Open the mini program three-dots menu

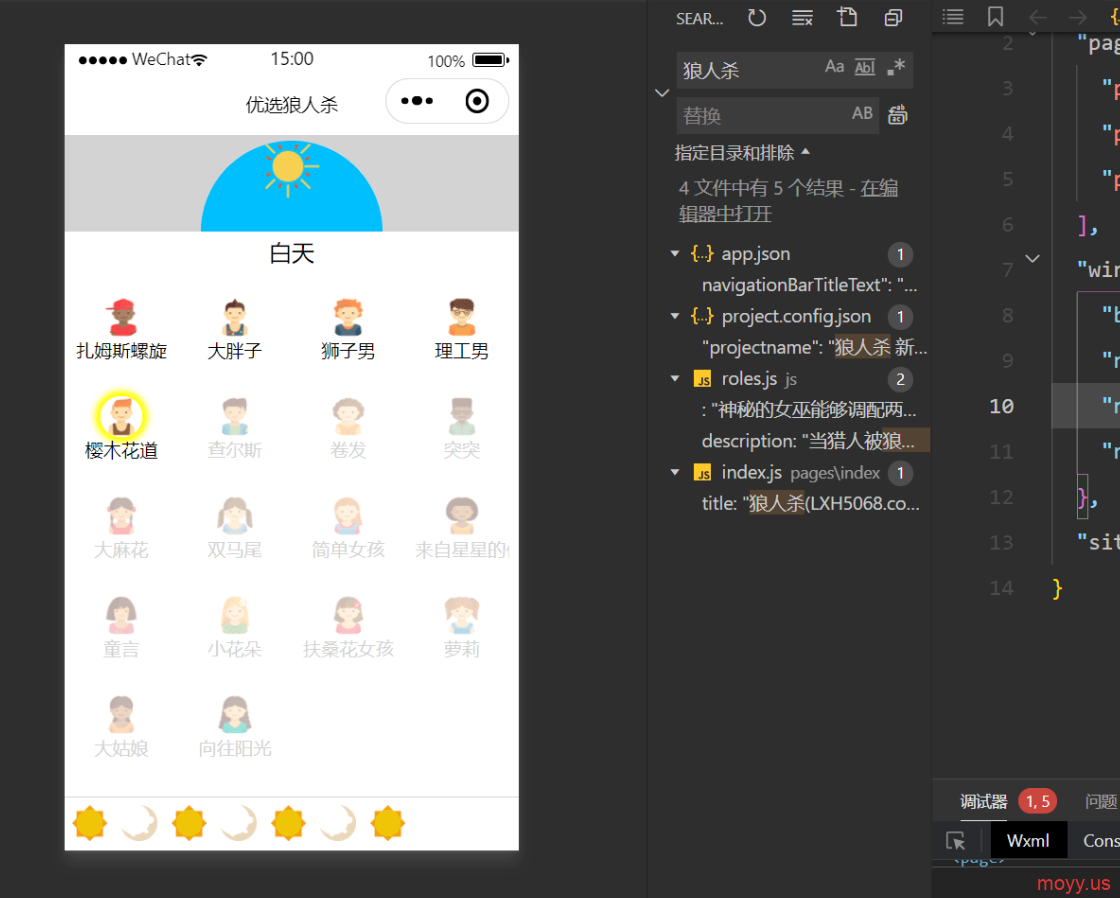tap(417, 101)
